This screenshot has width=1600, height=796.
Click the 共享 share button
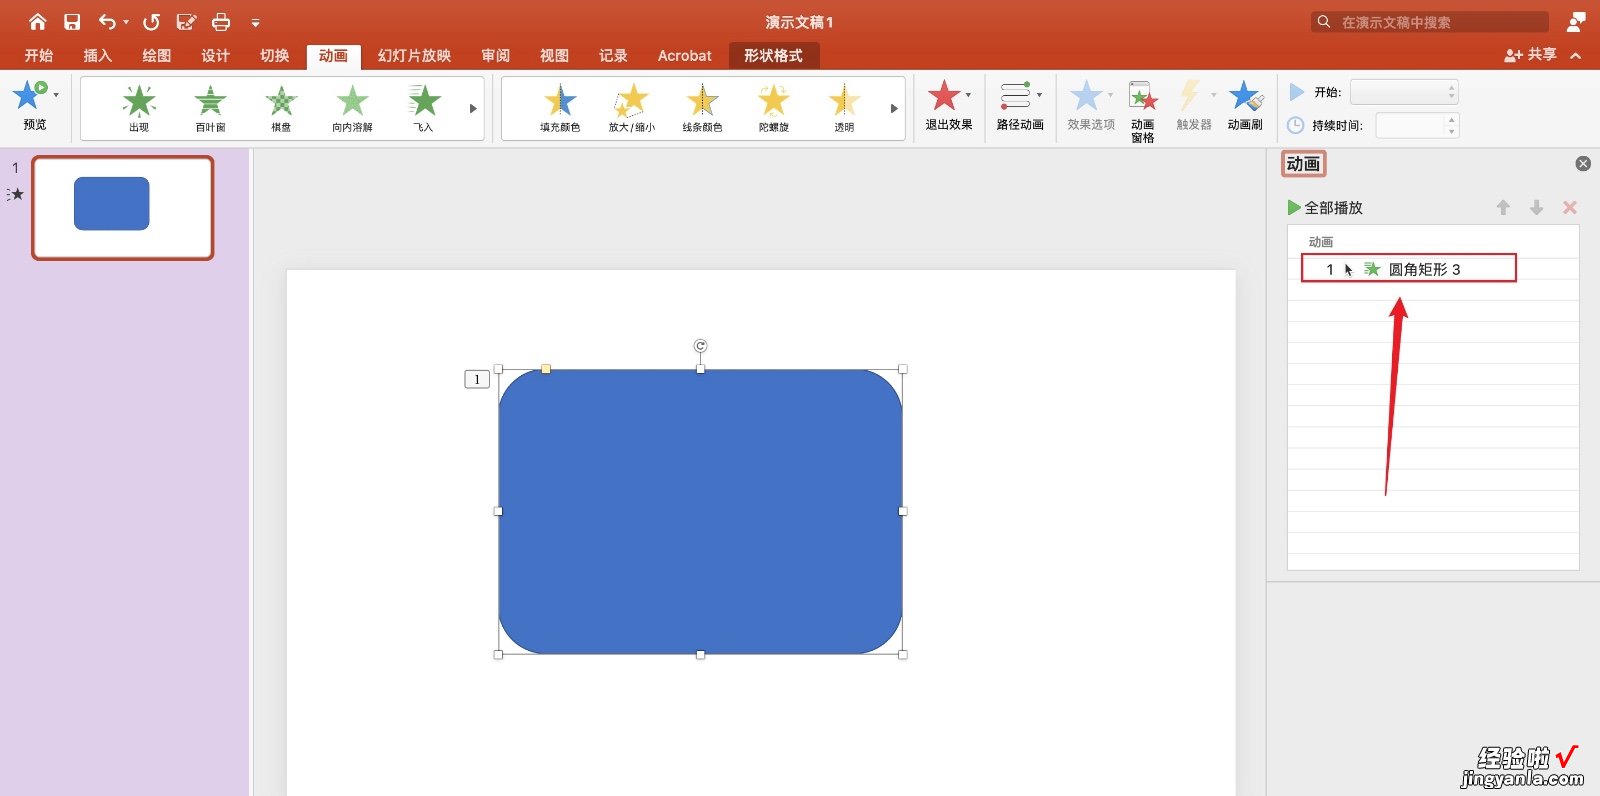(x=1530, y=55)
